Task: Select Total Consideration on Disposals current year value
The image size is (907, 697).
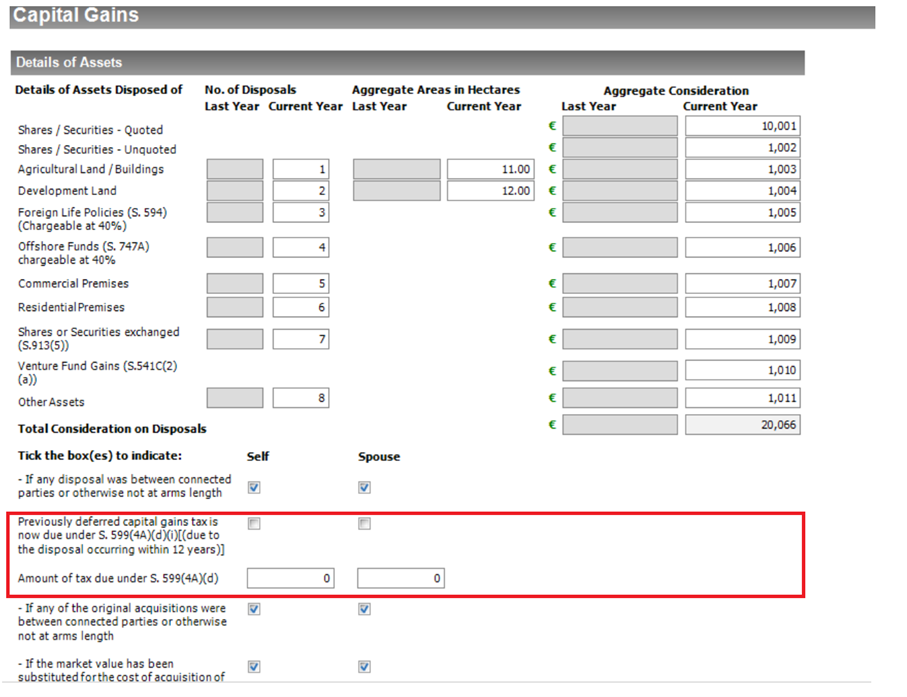Action: [743, 425]
